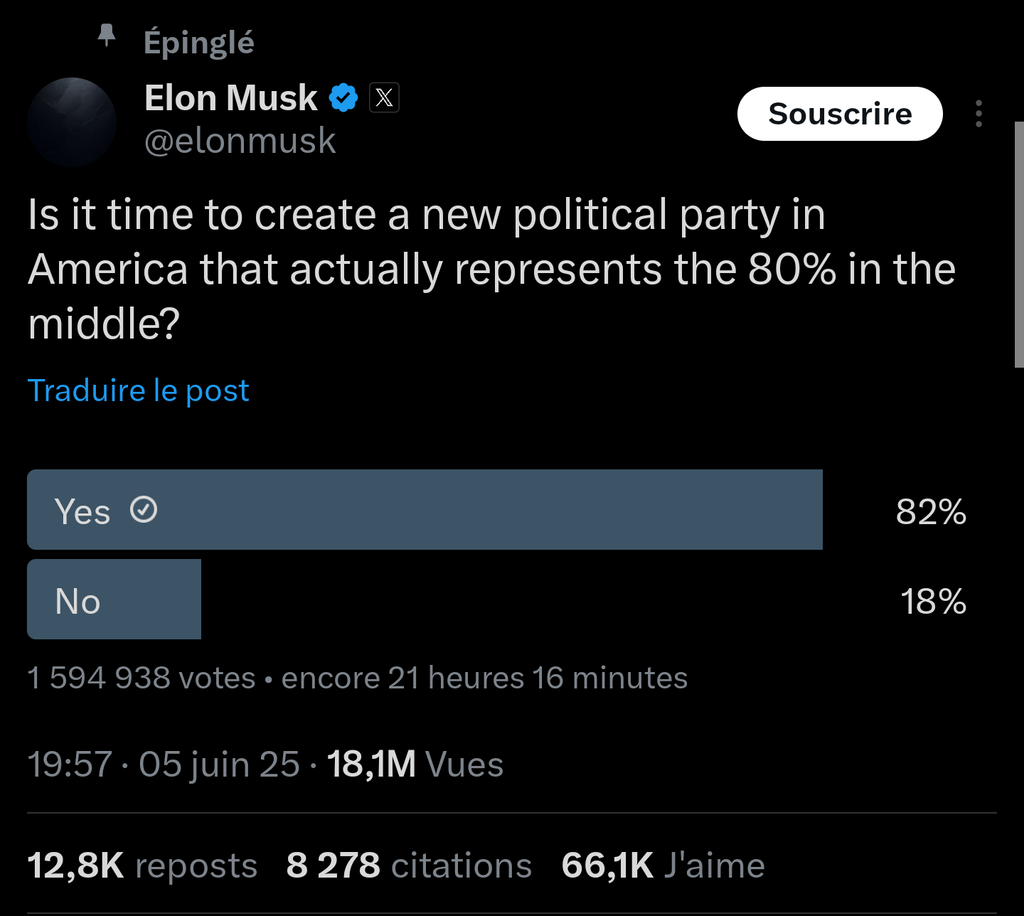Click the blue verified badge

[x=345, y=98]
